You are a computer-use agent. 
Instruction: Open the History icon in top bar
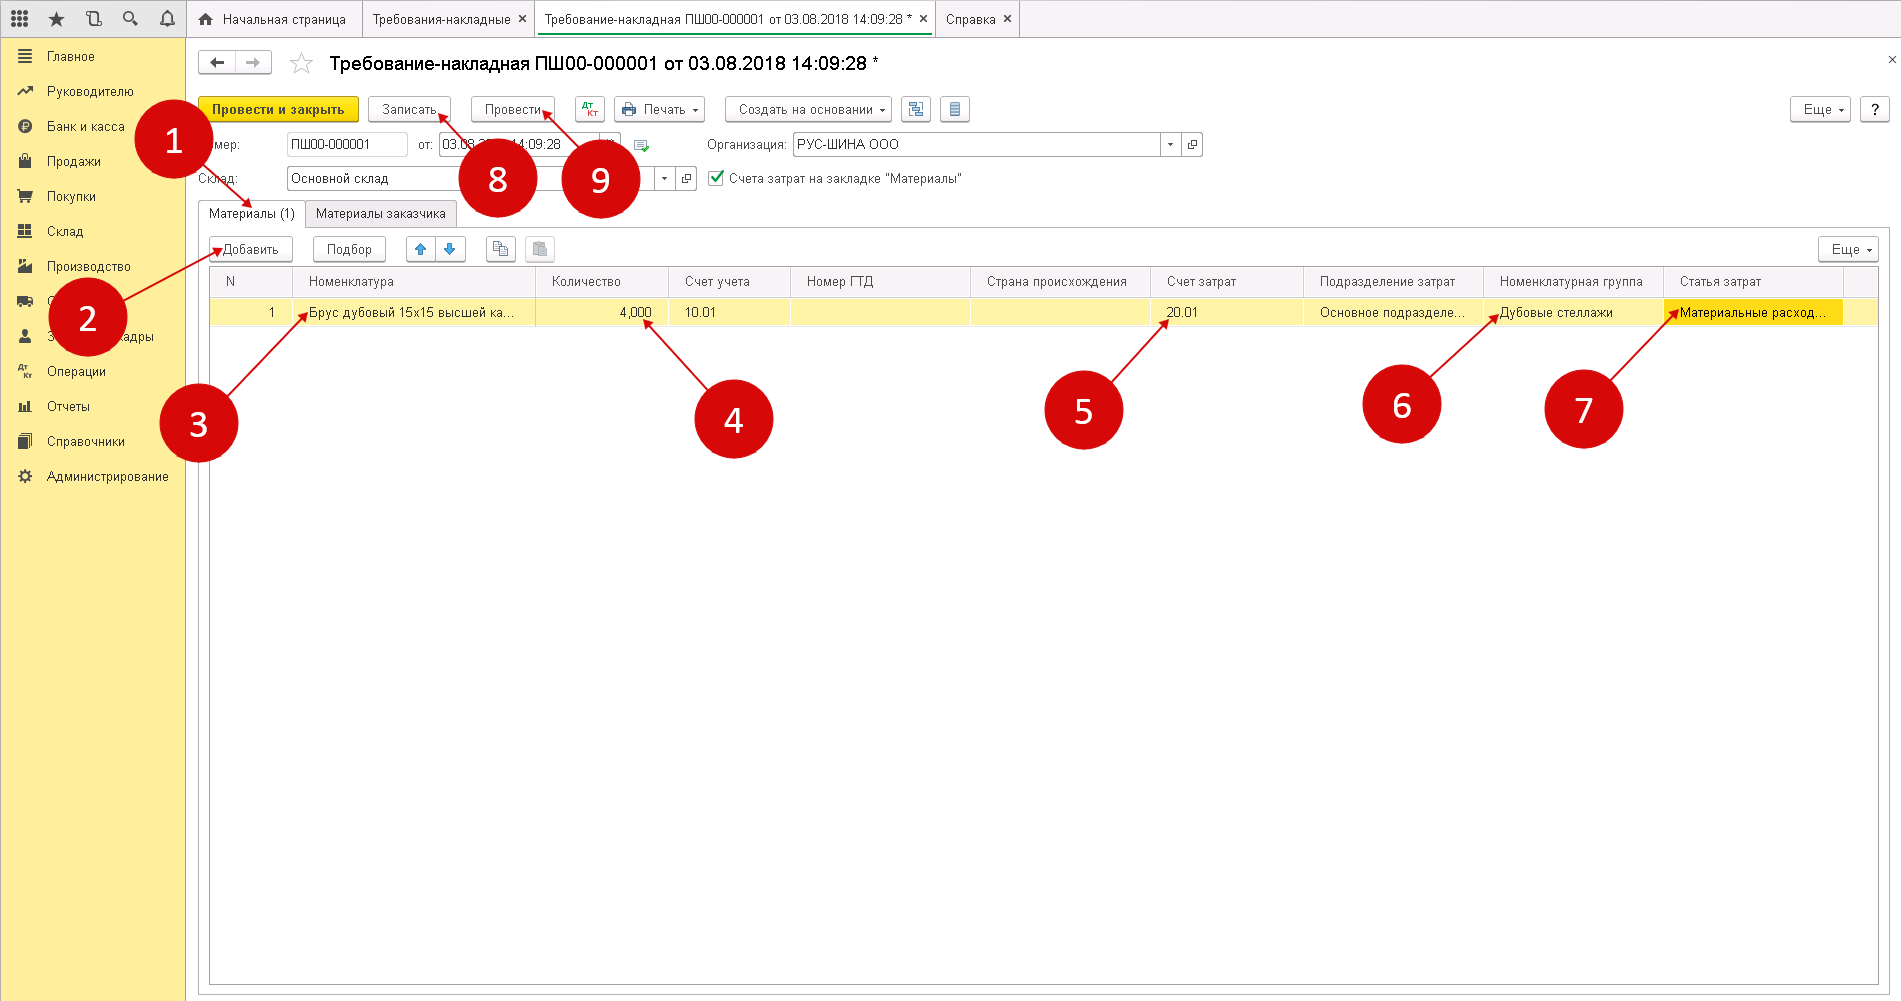point(93,19)
